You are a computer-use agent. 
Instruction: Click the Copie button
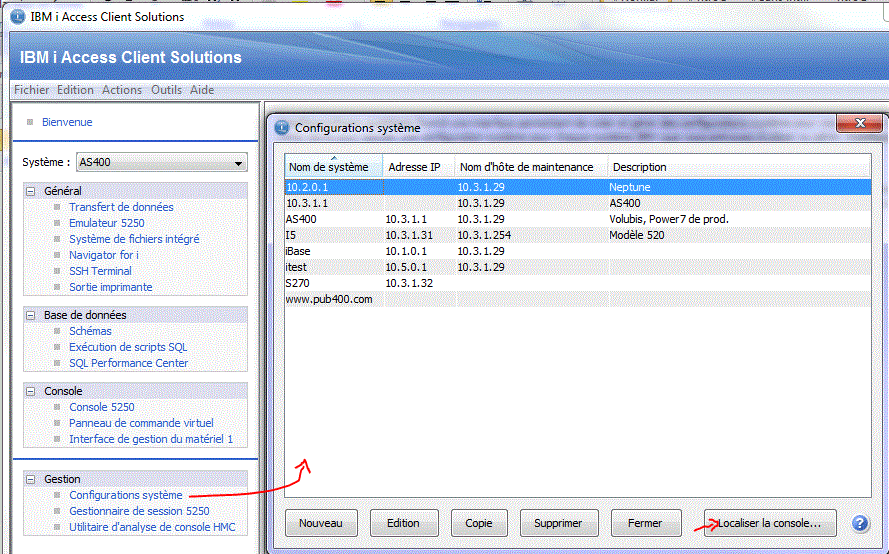pos(479,523)
